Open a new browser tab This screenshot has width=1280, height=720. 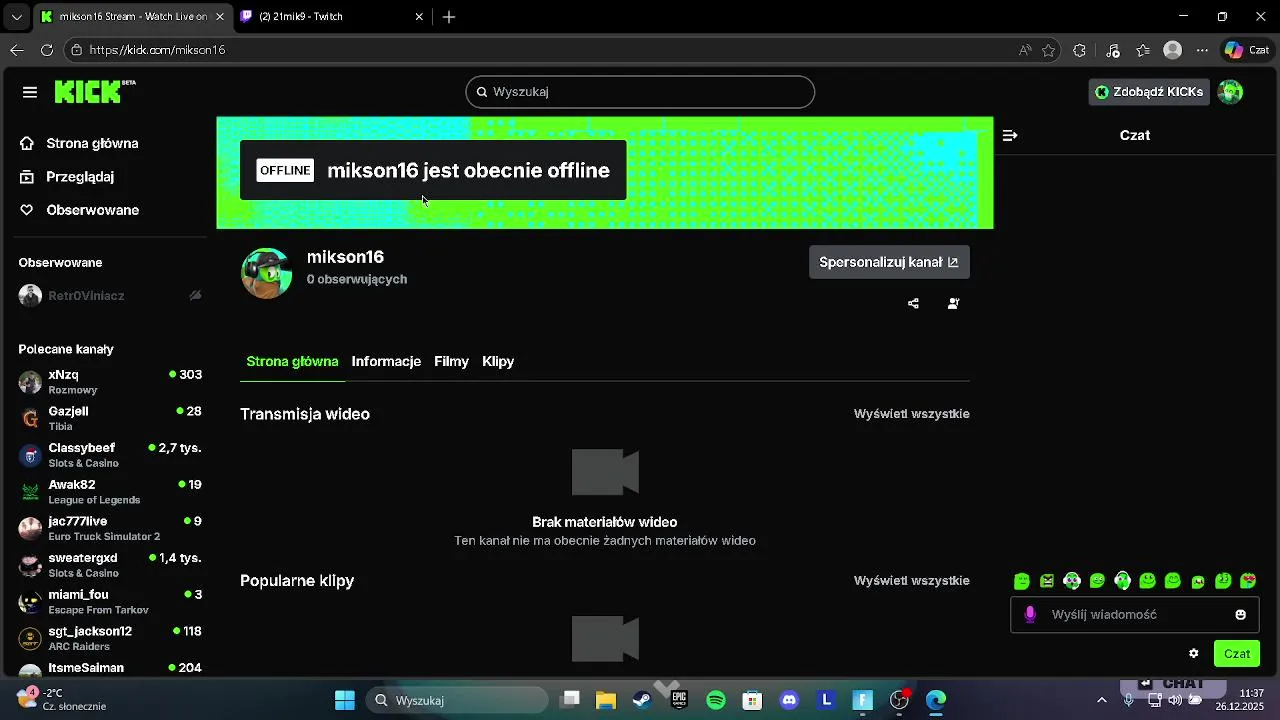click(449, 17)
